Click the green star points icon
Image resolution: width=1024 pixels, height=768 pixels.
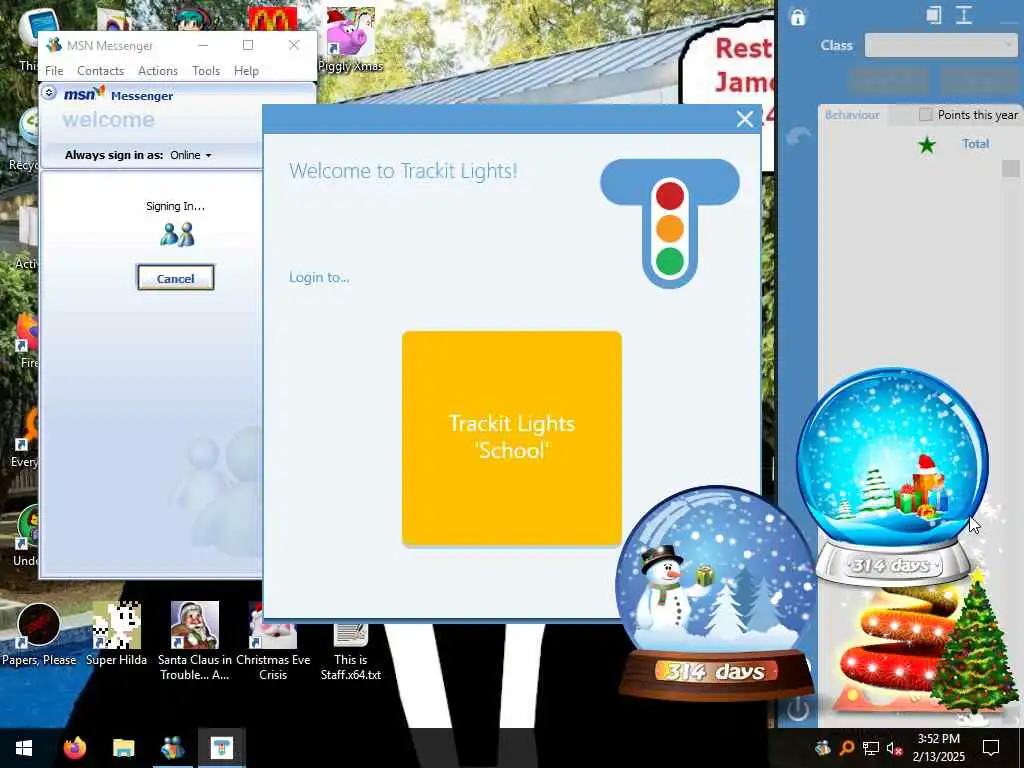(x=927, y=144)
